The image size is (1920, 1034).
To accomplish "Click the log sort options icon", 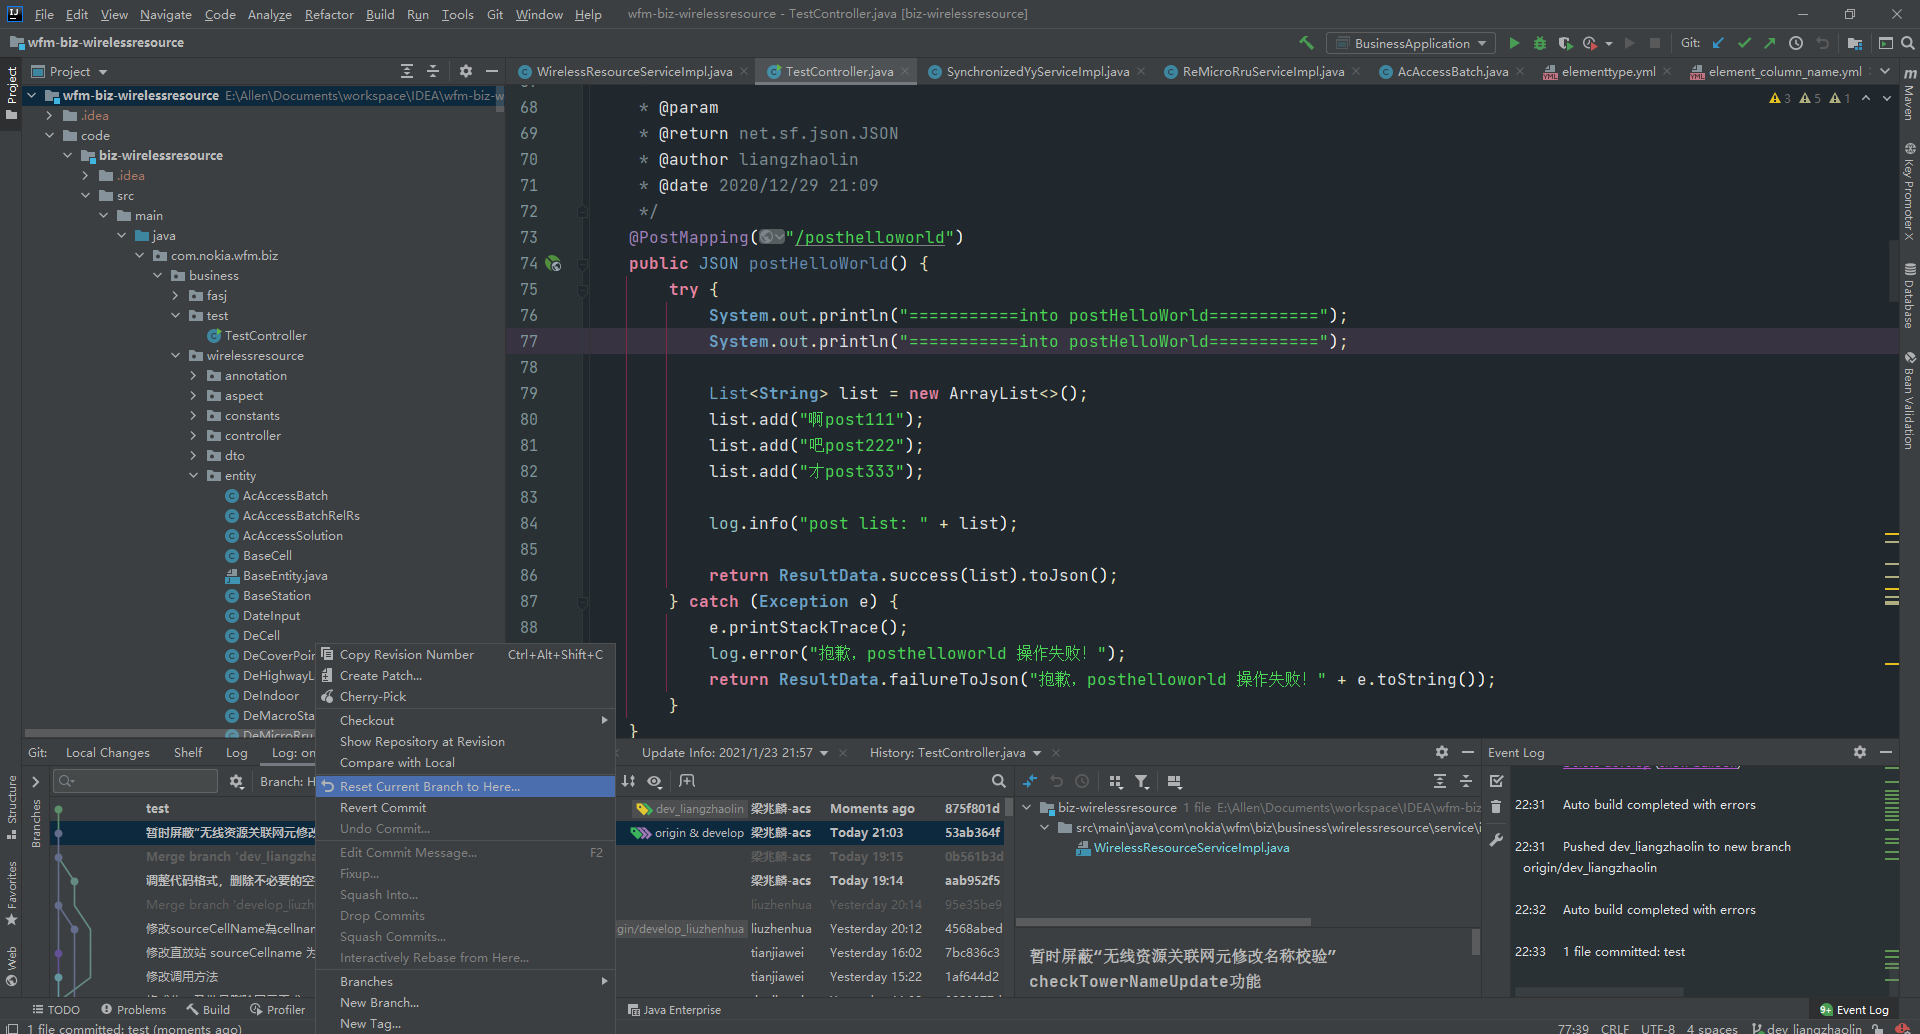I will click(x=629, y=781).
